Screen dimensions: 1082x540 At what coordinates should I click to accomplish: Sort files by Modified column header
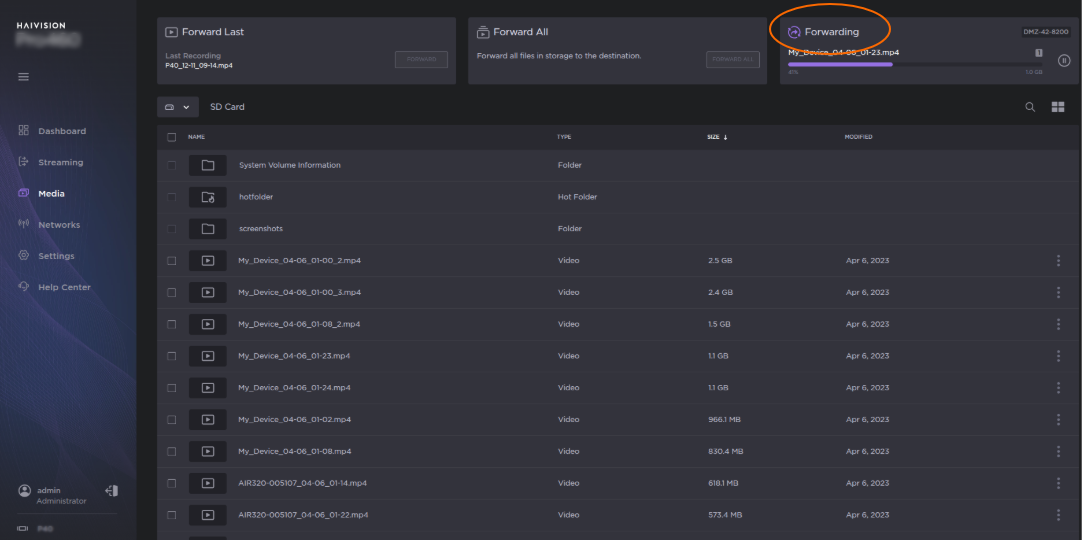[x=858, y=137]
